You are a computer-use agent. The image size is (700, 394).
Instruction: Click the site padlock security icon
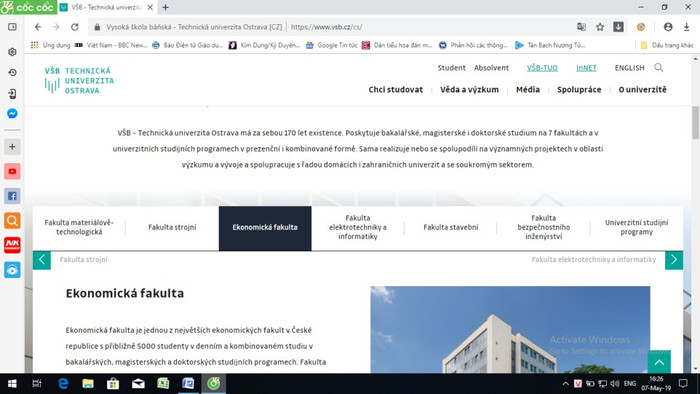click(97, 27)
